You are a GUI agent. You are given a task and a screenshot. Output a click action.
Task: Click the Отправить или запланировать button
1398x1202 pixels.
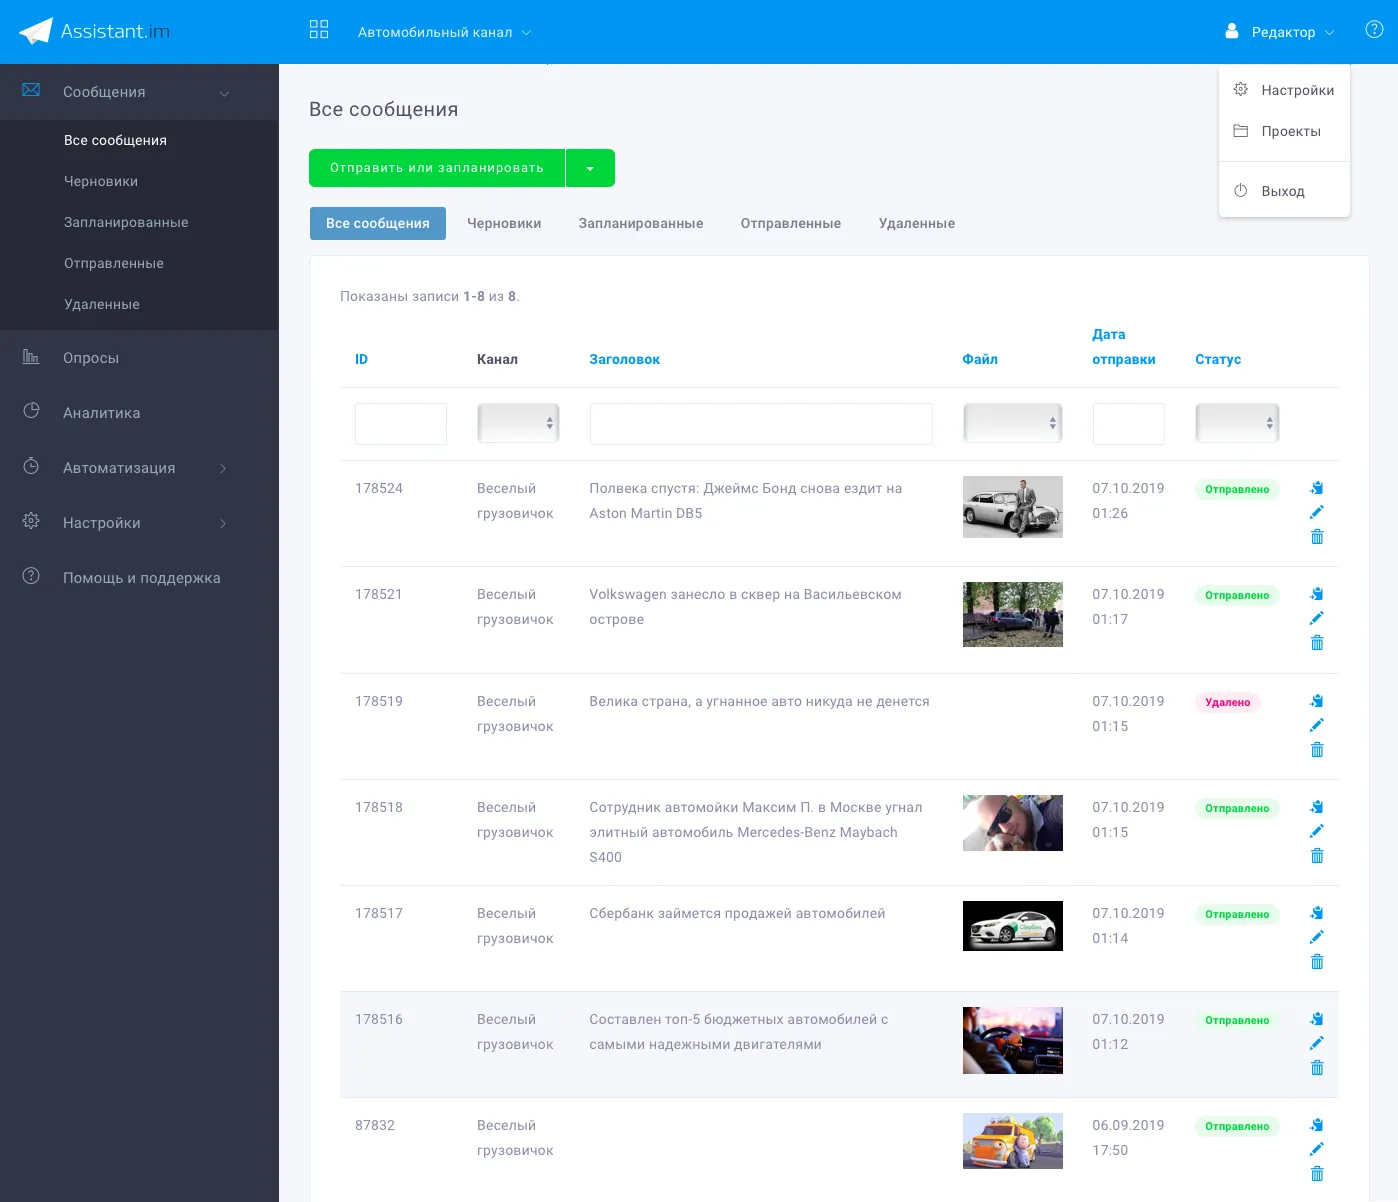(437, 168)
